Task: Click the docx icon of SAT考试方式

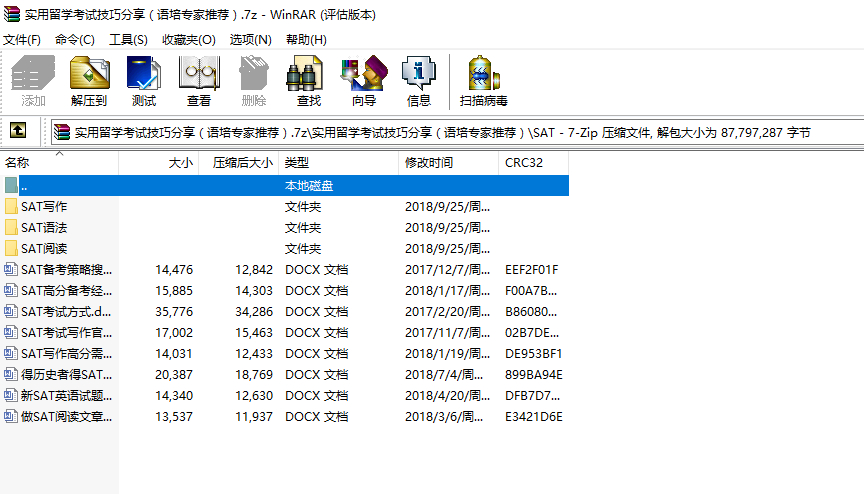Action: click(11, 311)
